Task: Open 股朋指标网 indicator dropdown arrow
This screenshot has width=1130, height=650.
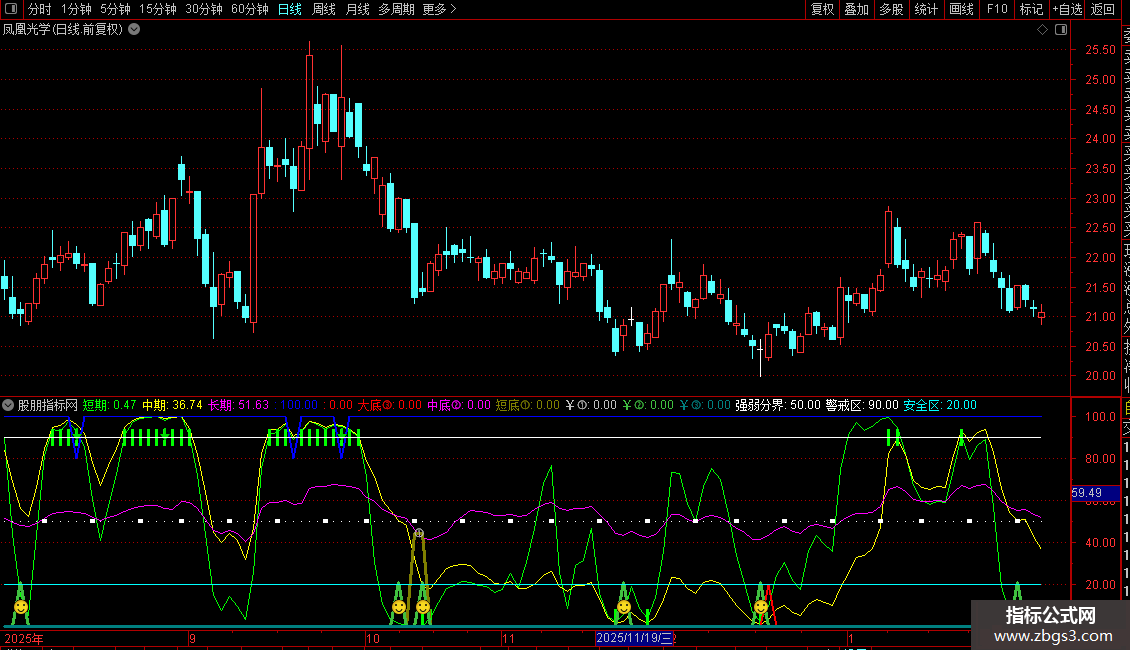Action: click(9, 406)
